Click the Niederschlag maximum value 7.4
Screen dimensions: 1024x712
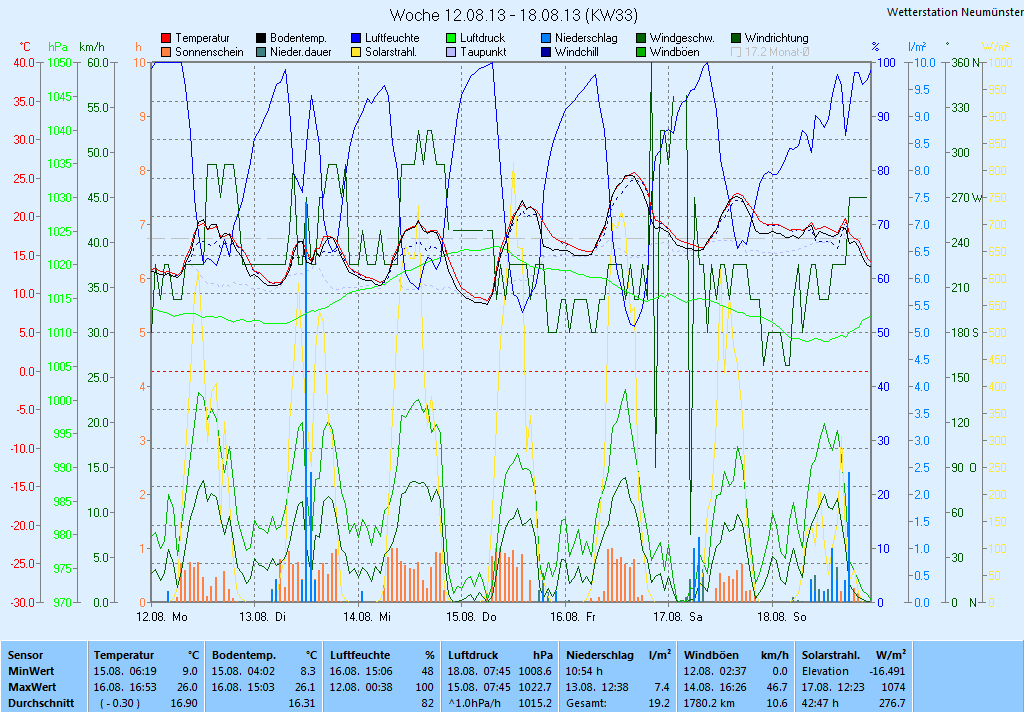(662, 687)
